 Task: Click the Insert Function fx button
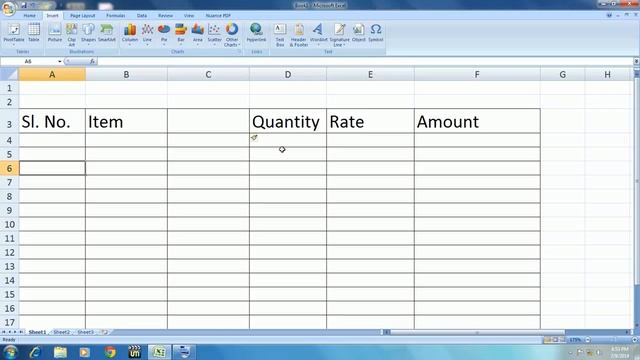tap(93, 61)
